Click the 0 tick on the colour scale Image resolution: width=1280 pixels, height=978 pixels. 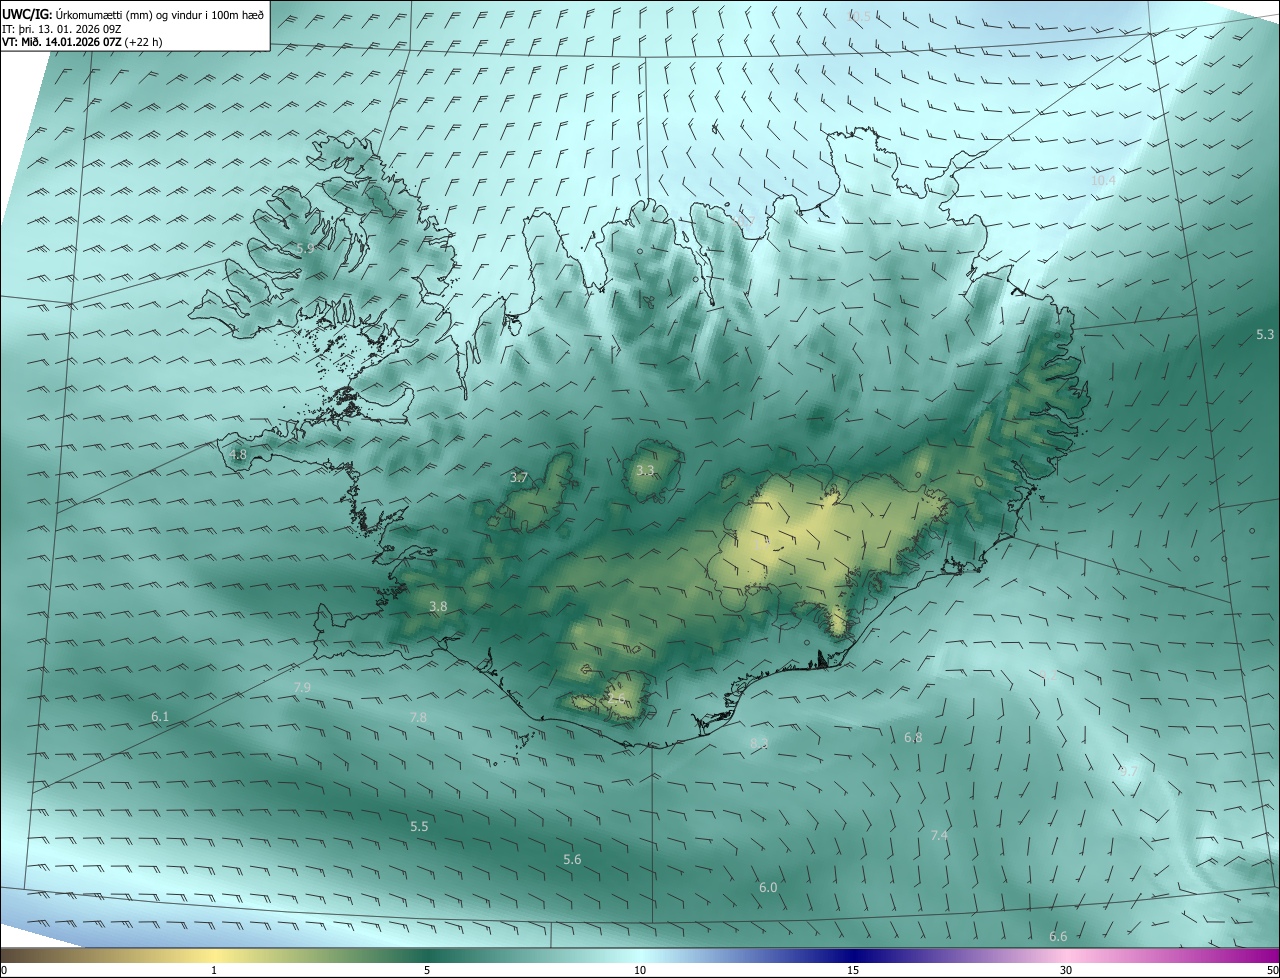[x=4, y=970]
